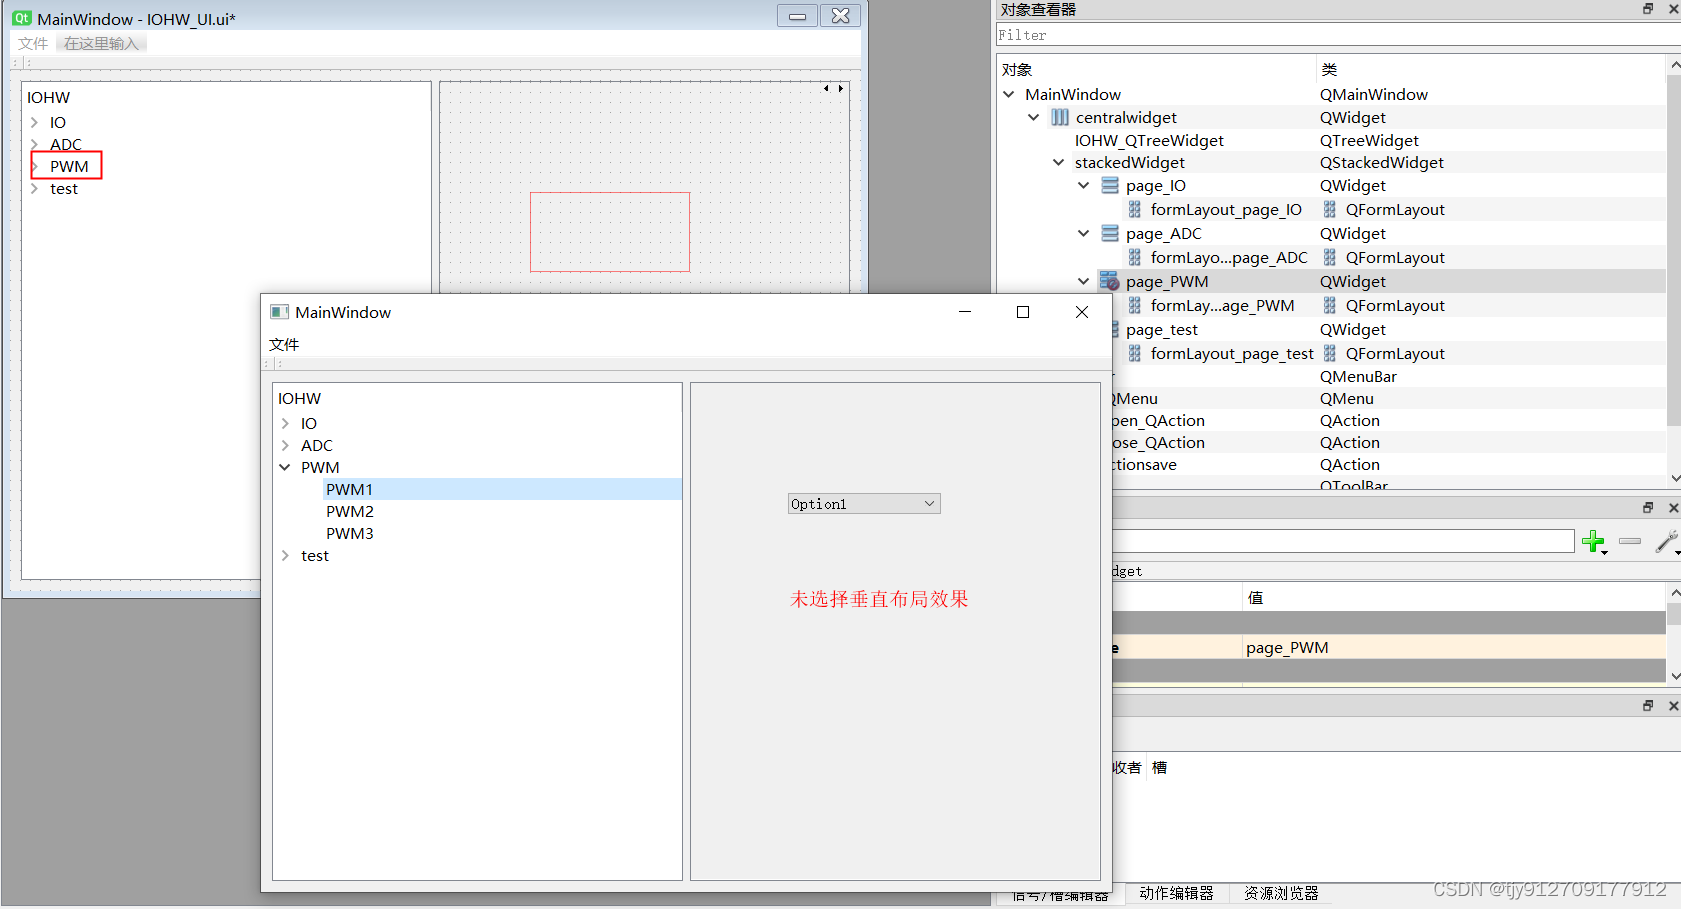The width and height of the screenshot is (1681, 909).
Task: Click the form layout icon beside formLay...age_PWM
Action: 1135,305
